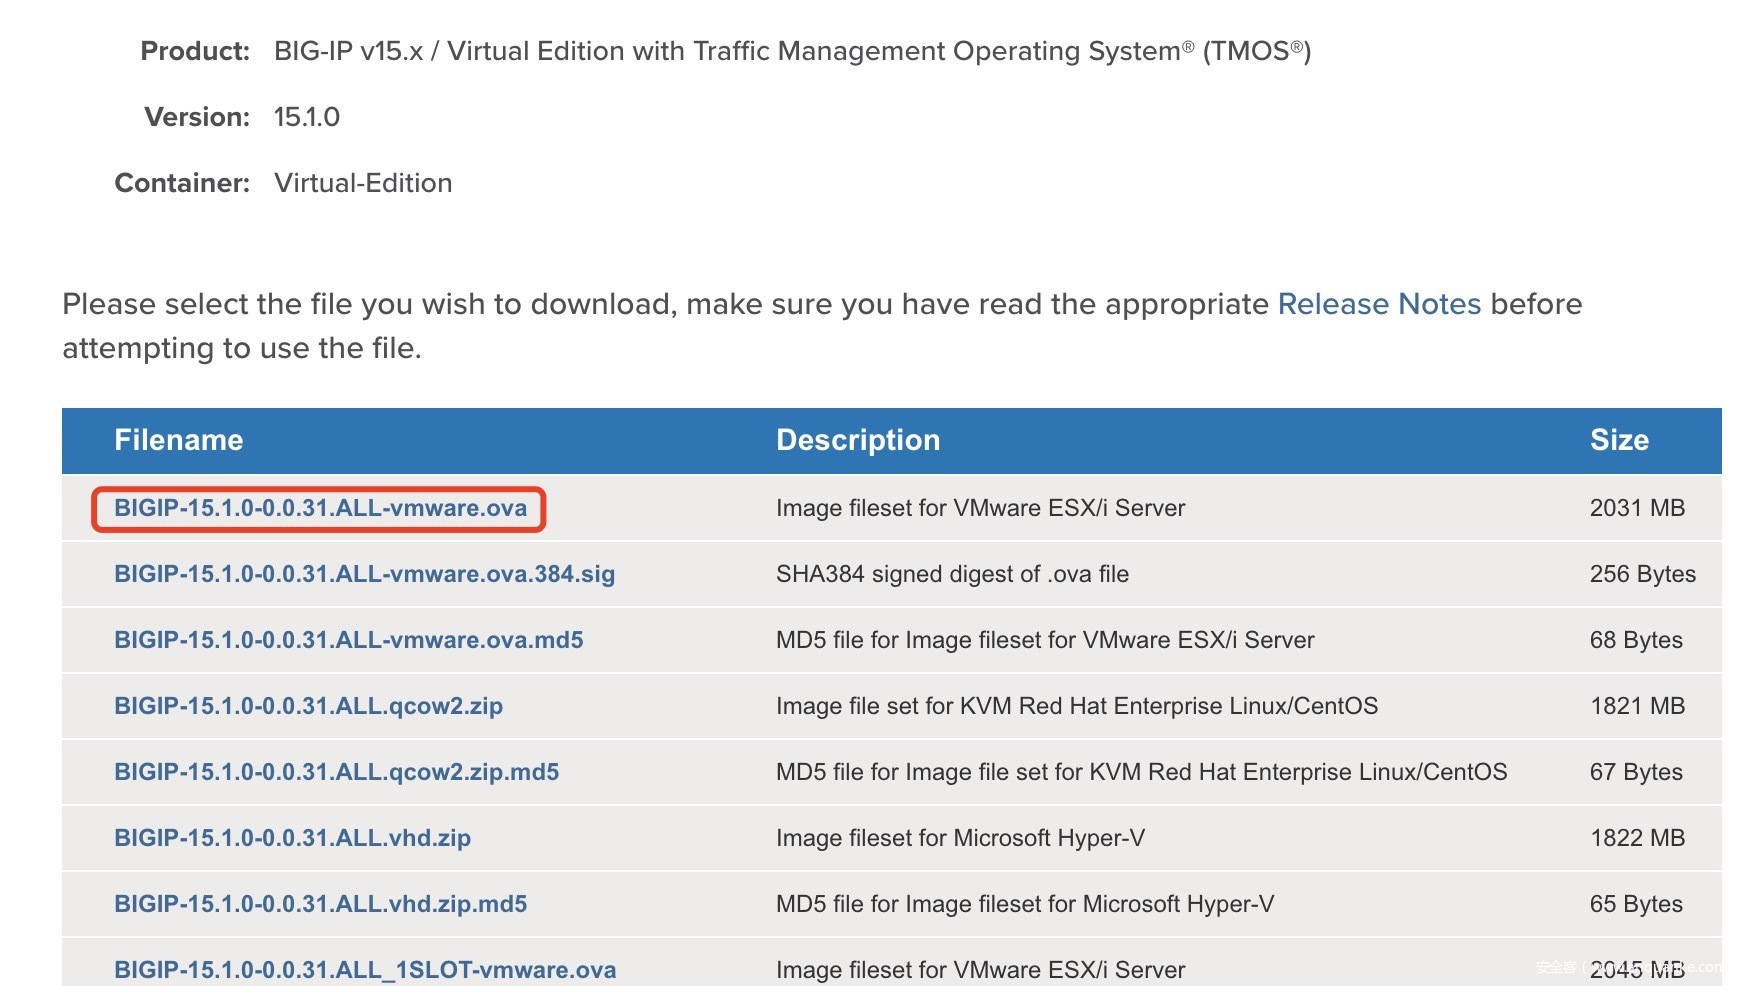Download BIGIP-15.1.0-0.0.31.ALL-vmware.ova file
1752x986 pixels.
point(320,508)
